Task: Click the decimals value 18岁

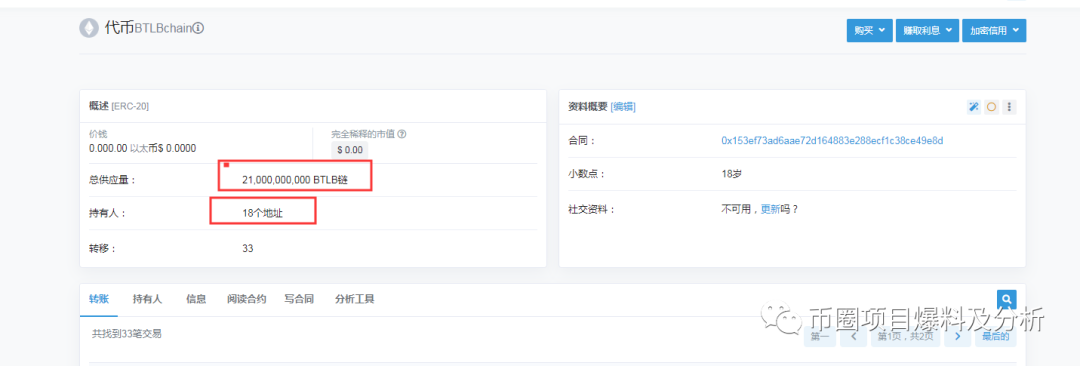Action: point(731,174)
